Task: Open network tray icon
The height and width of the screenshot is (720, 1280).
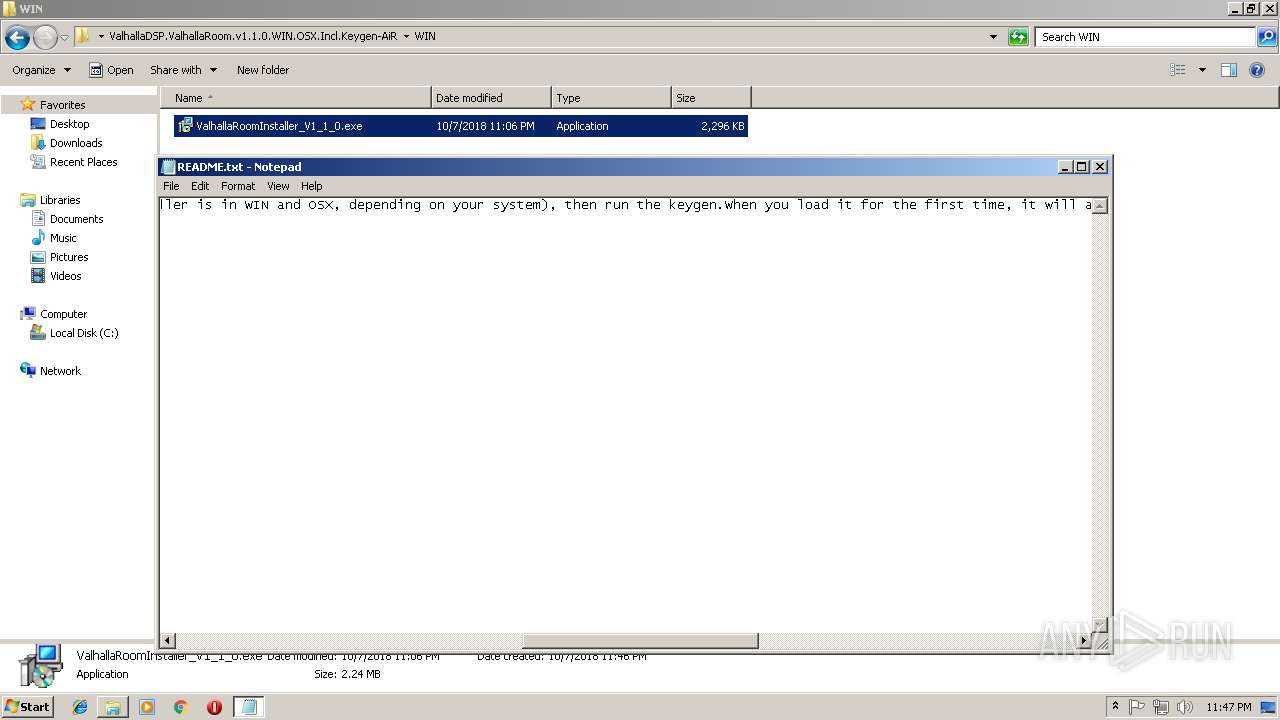Action: [1160, 707]
